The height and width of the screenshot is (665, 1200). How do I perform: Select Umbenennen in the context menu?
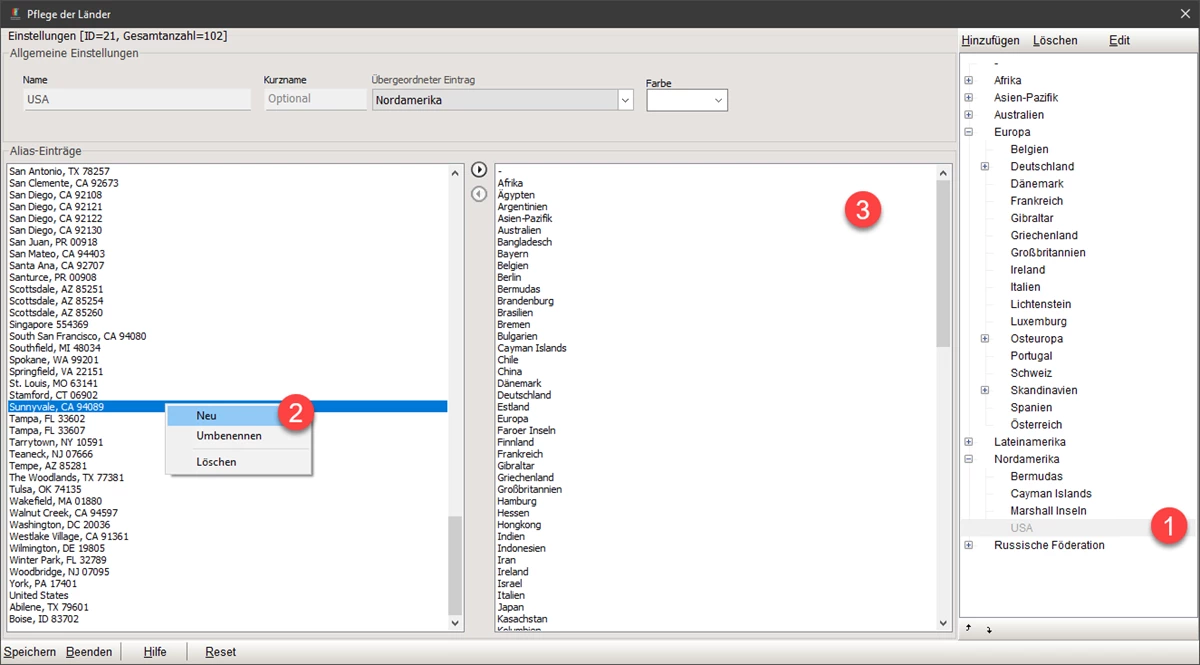click(x=229, y=436)
